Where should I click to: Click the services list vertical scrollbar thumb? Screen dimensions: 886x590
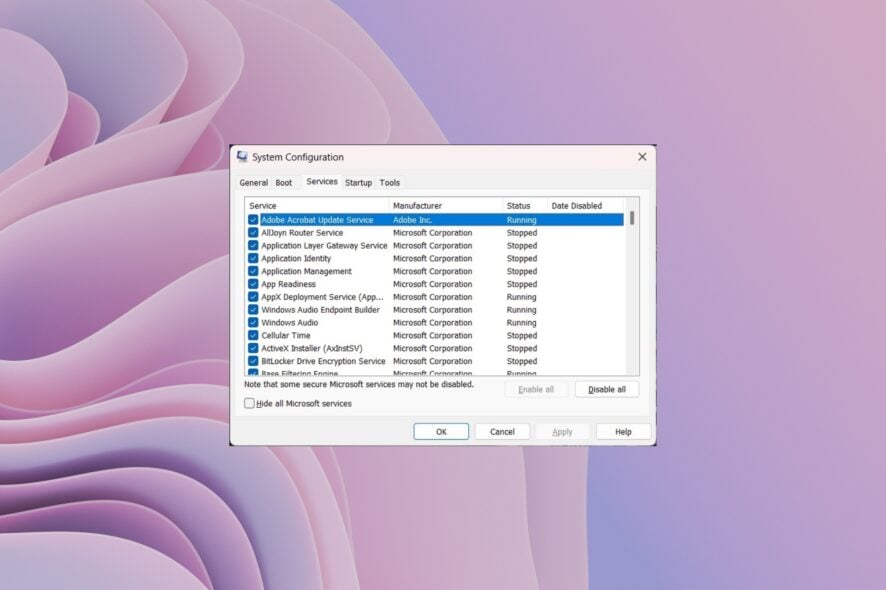click(632, 218)
